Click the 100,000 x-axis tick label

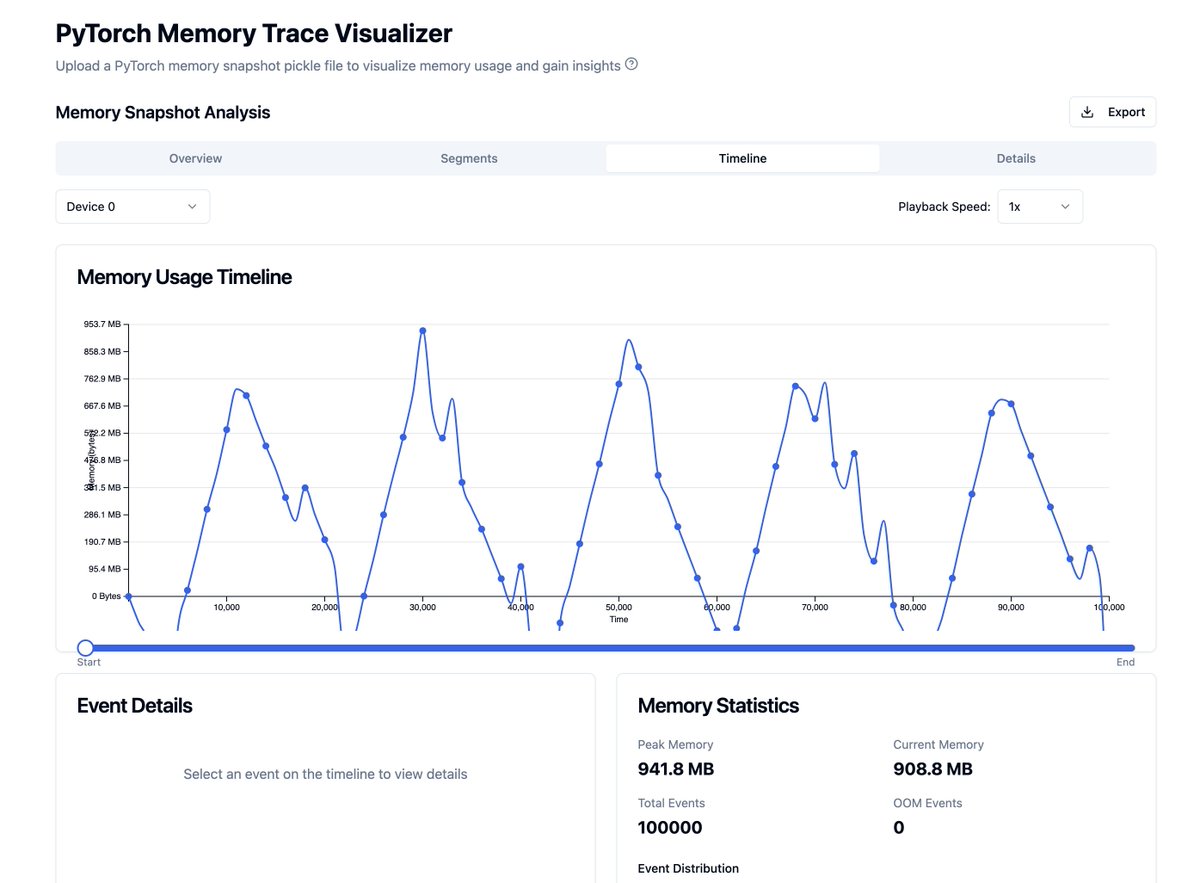(1109, 607)
